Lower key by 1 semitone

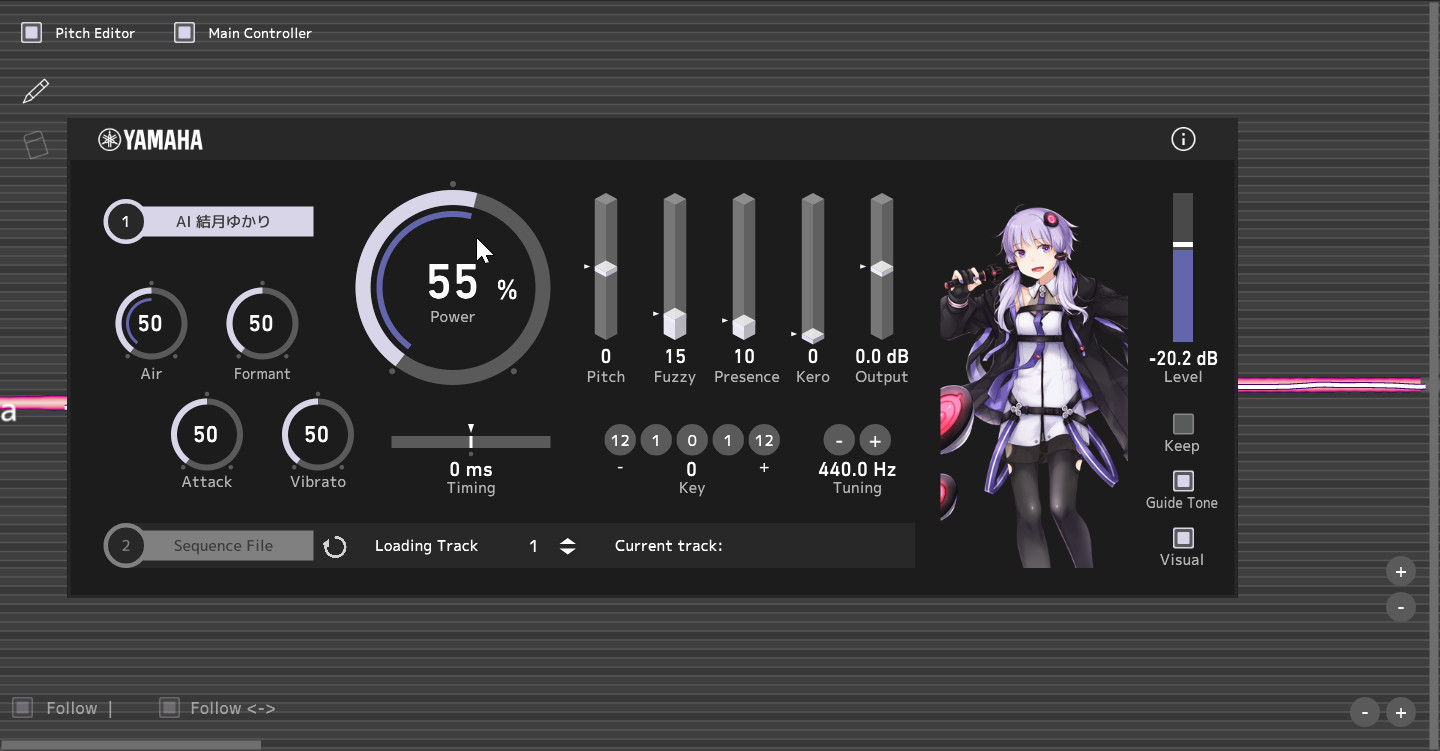click(x=656, y=440)
